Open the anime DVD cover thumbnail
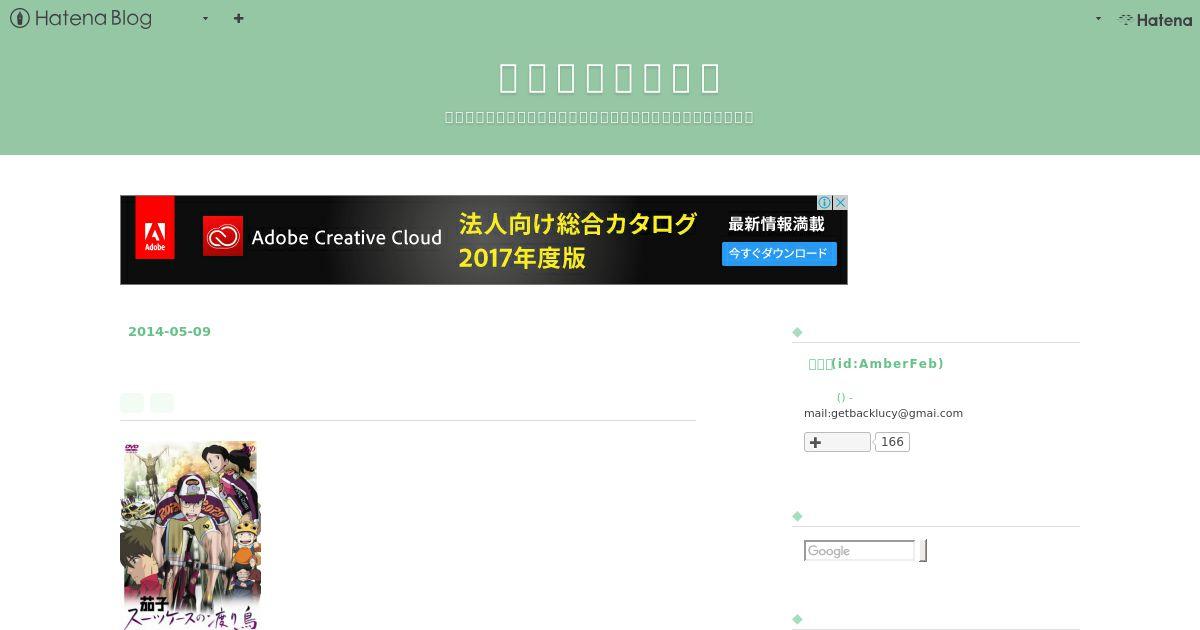The height and width of the screenshot is (630, 1200). tap(190, 536)
